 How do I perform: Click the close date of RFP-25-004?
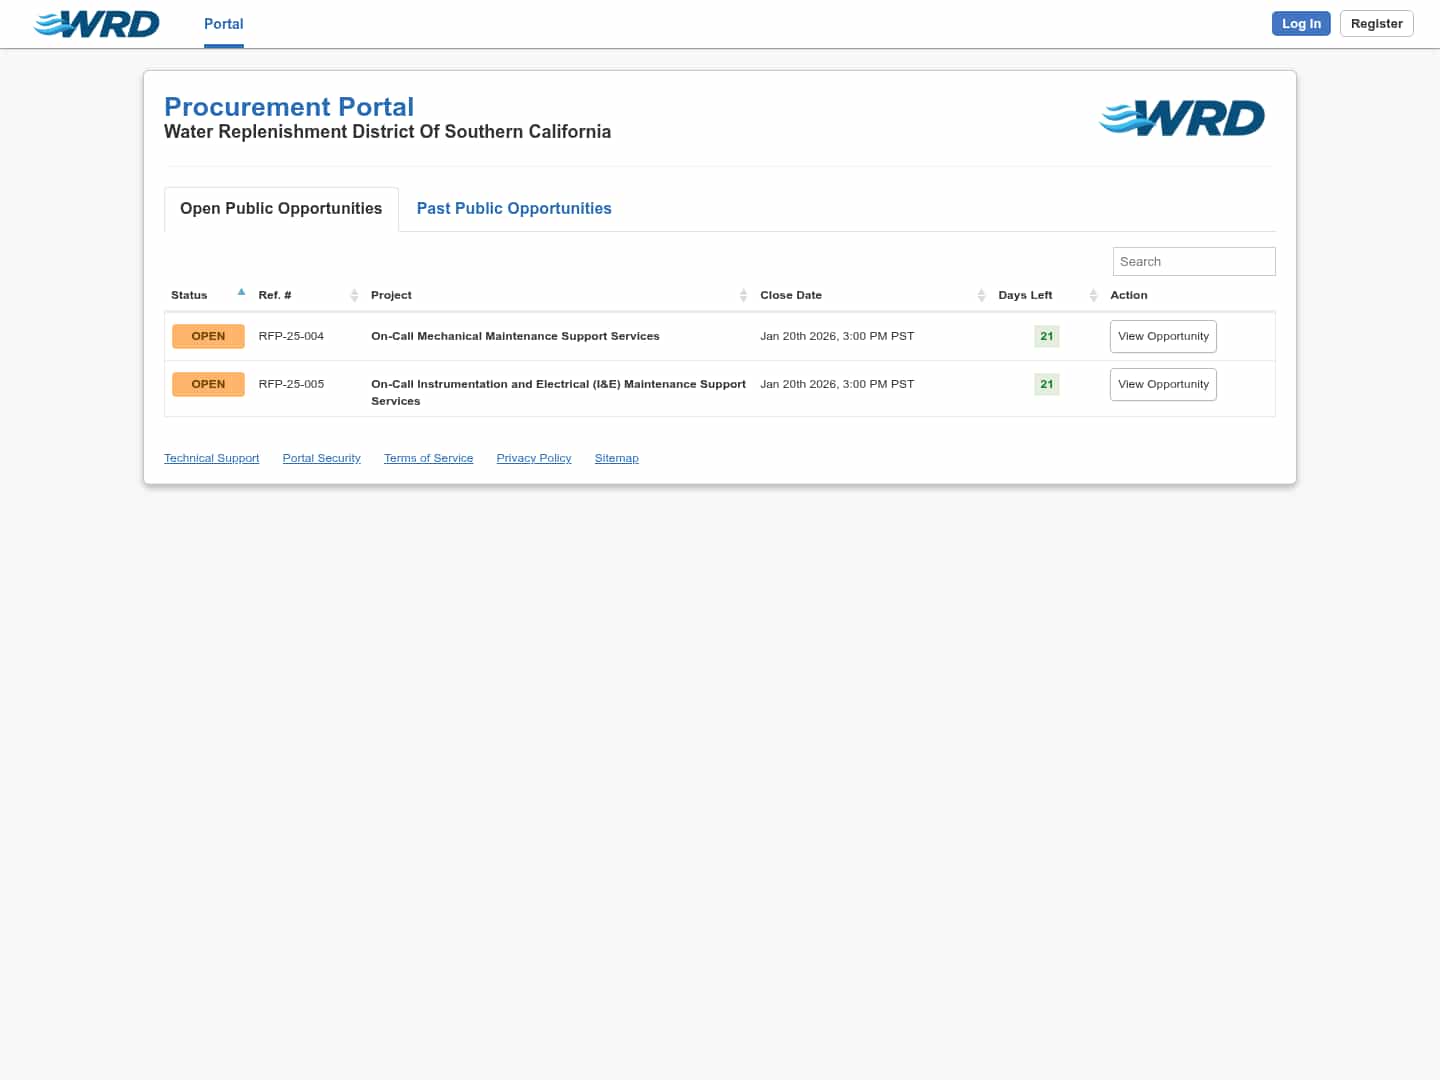[x=837, y=337]
